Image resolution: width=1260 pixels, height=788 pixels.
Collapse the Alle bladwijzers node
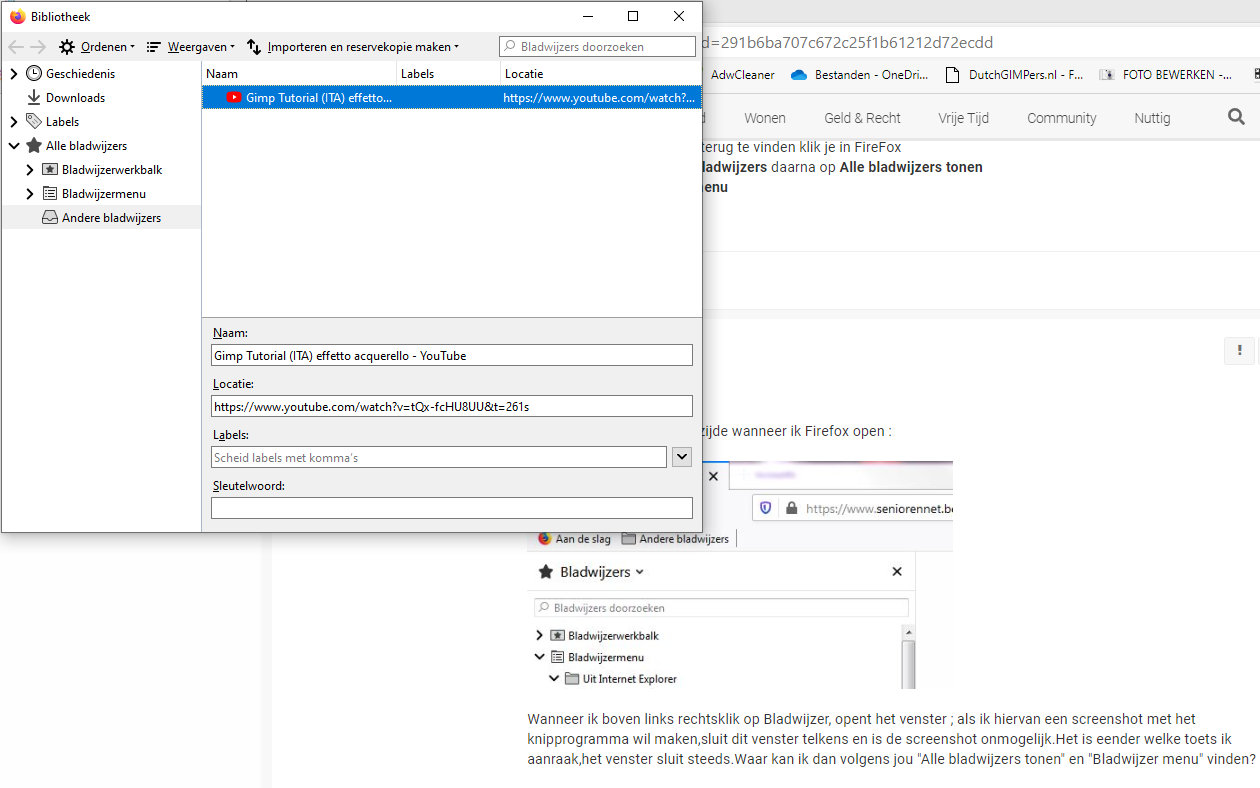pos(14,146)
